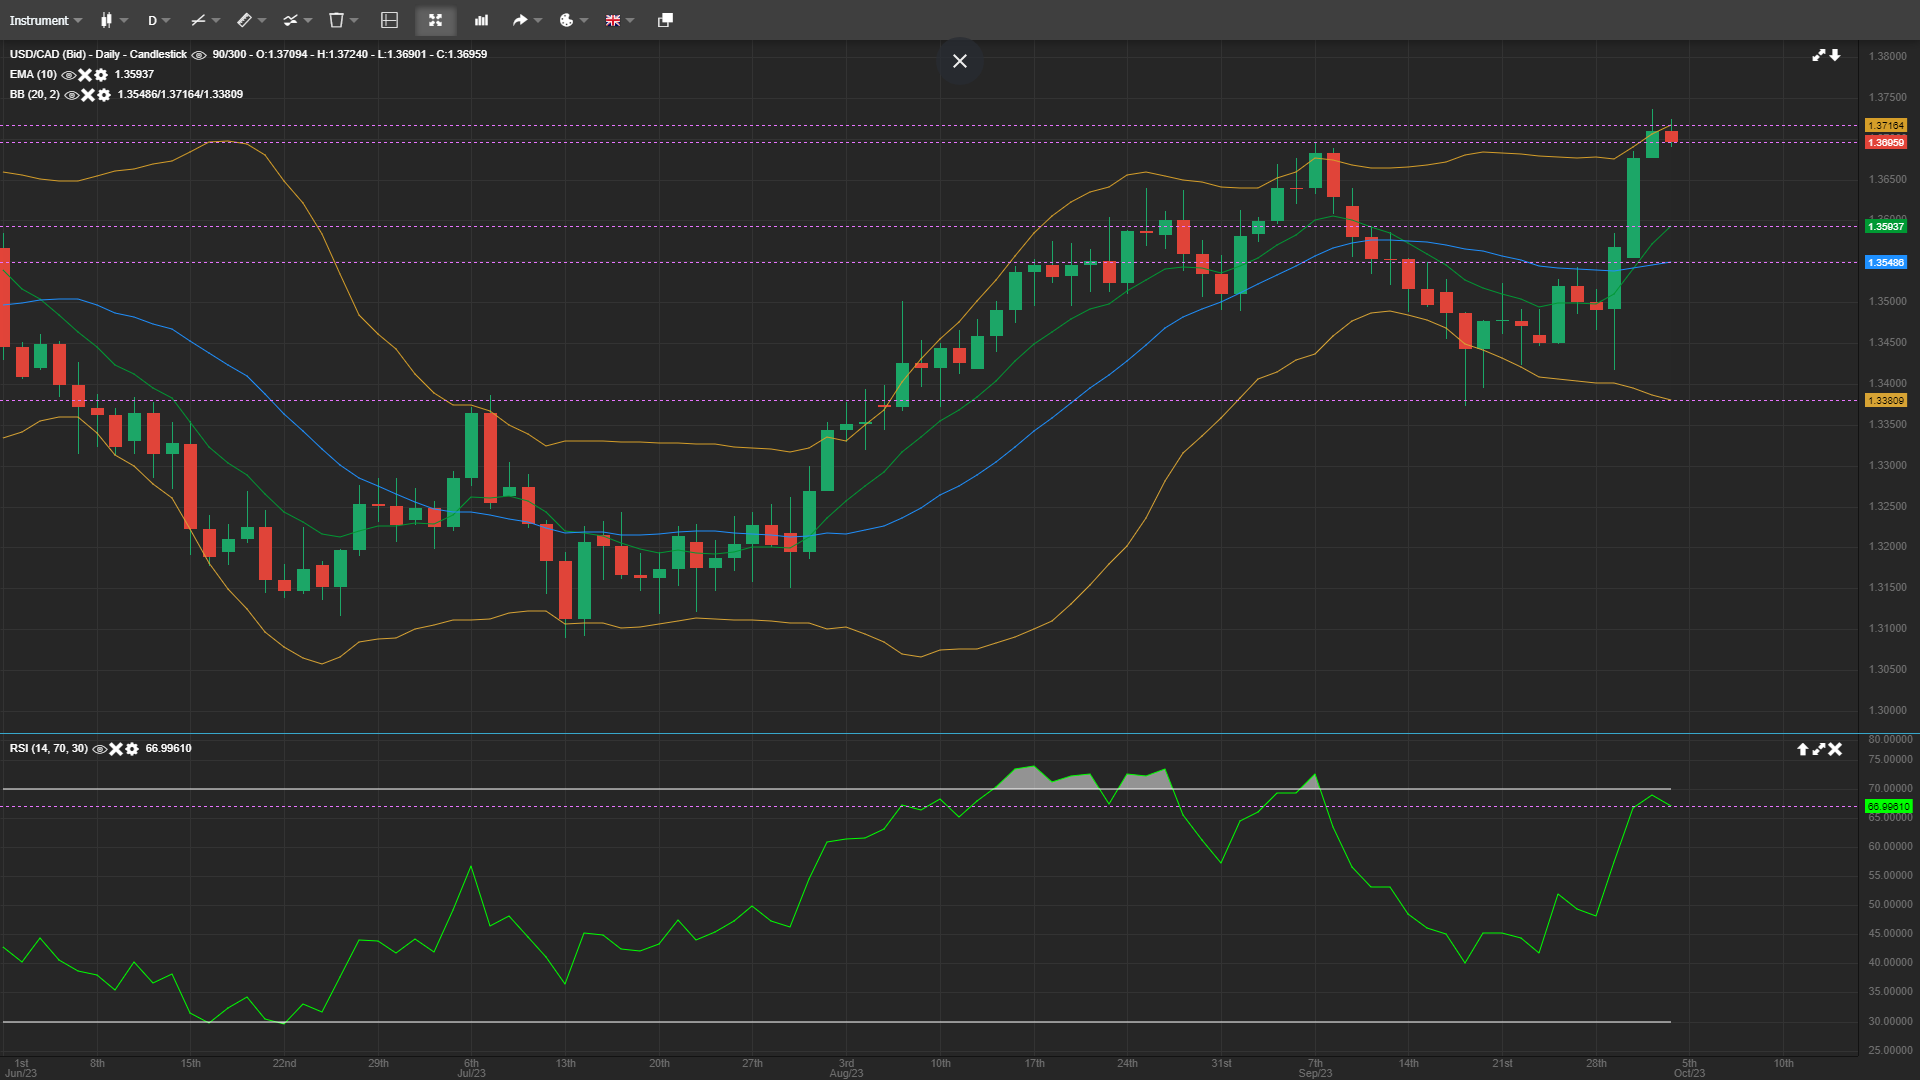Click the Jul/23 label on time axis
Image resolution: width=1920 pixels, height=1080 pixels.
(471, 1073)
